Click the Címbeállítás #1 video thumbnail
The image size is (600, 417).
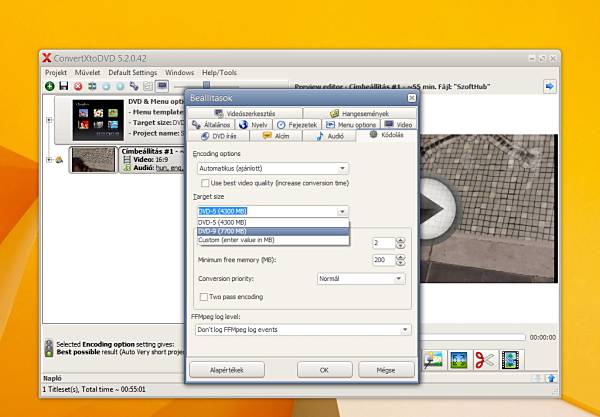click(93, 160)
